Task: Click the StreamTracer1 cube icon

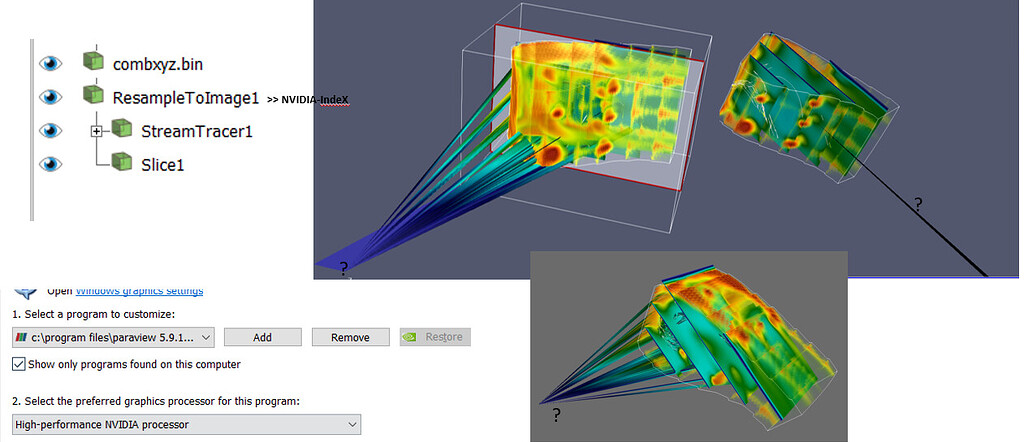Action: coord(122,129)
